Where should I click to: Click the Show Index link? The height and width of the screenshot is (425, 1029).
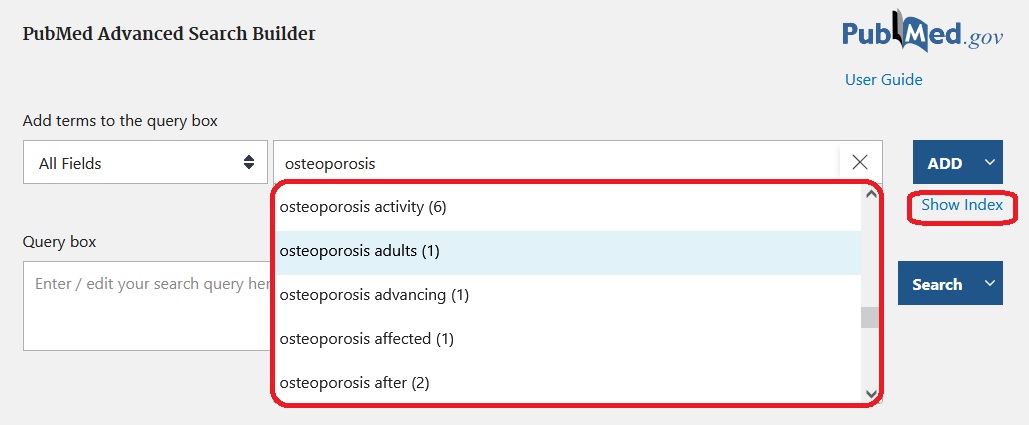coord(961,205)
